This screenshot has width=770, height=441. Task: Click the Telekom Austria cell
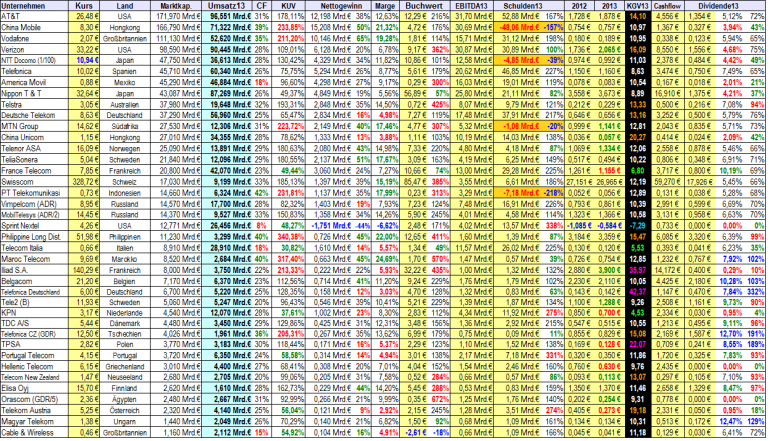34,410
